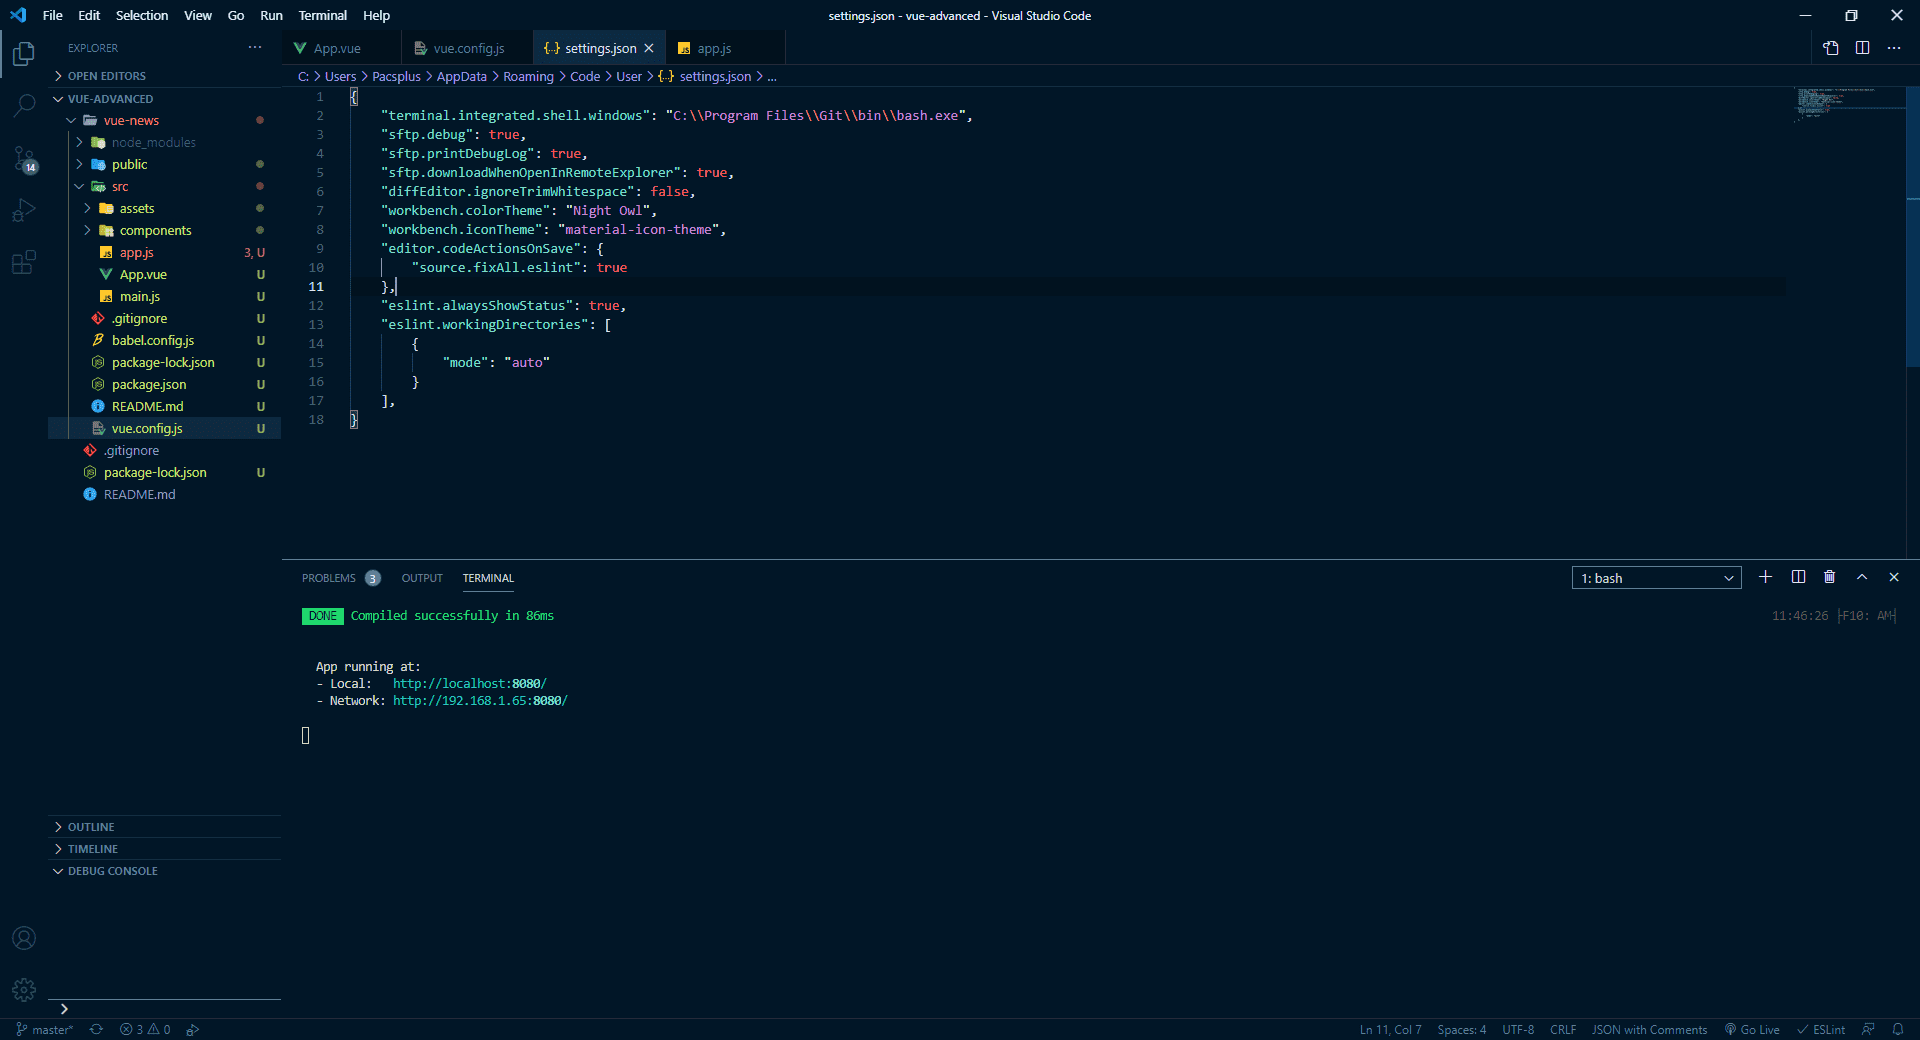
Task: Open the Source Control view
Action: [x=24, y=158]
